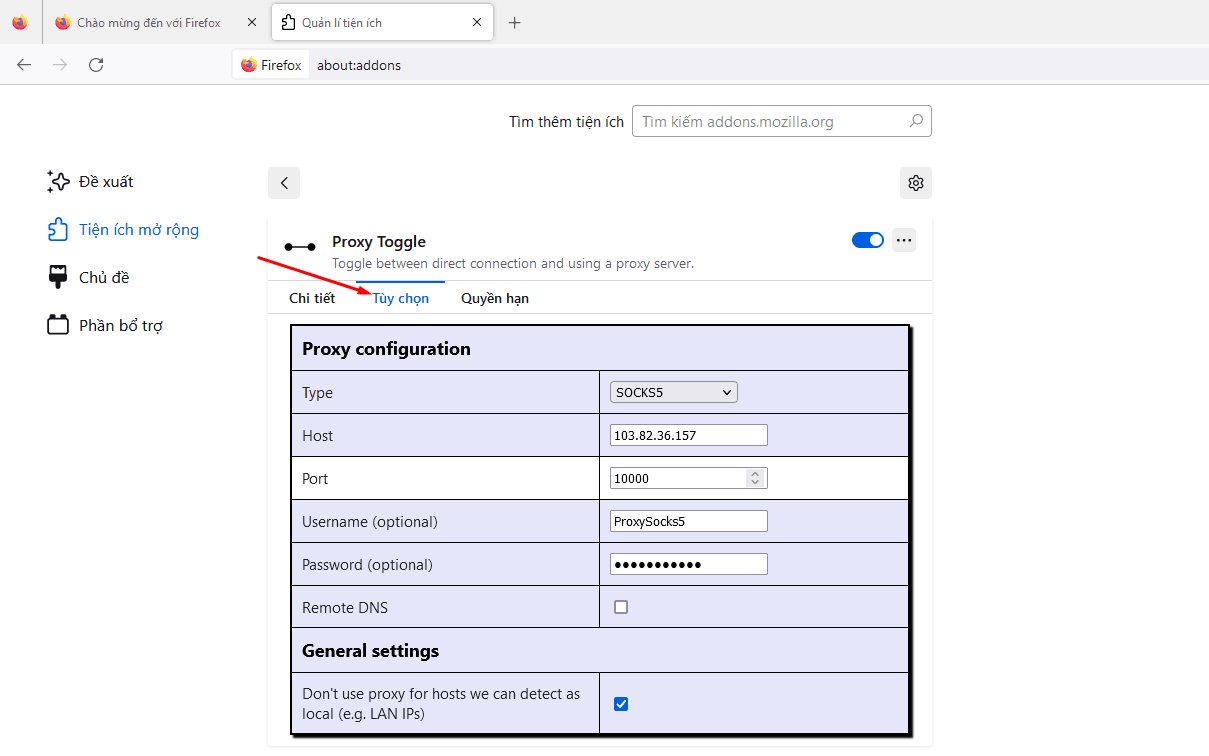Close the Chào mừng đến với Firefox tab

coord(252,22)
